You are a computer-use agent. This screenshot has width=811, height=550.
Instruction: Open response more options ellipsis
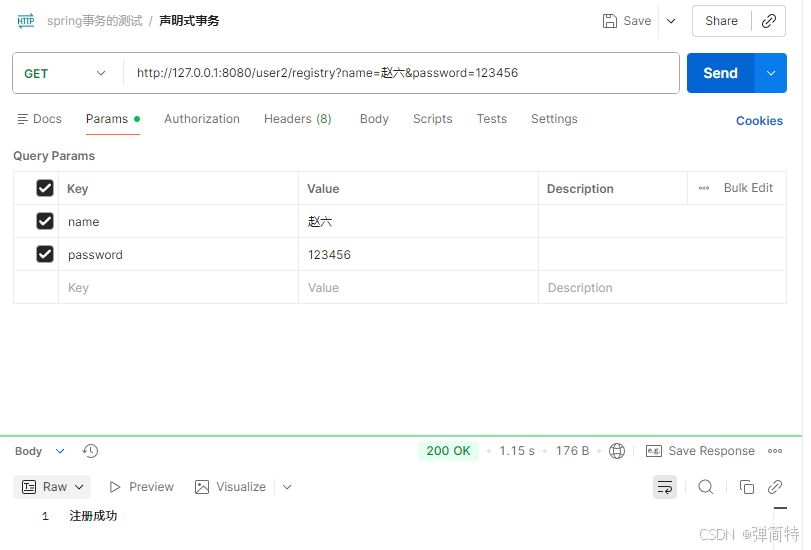coord(775,451)
